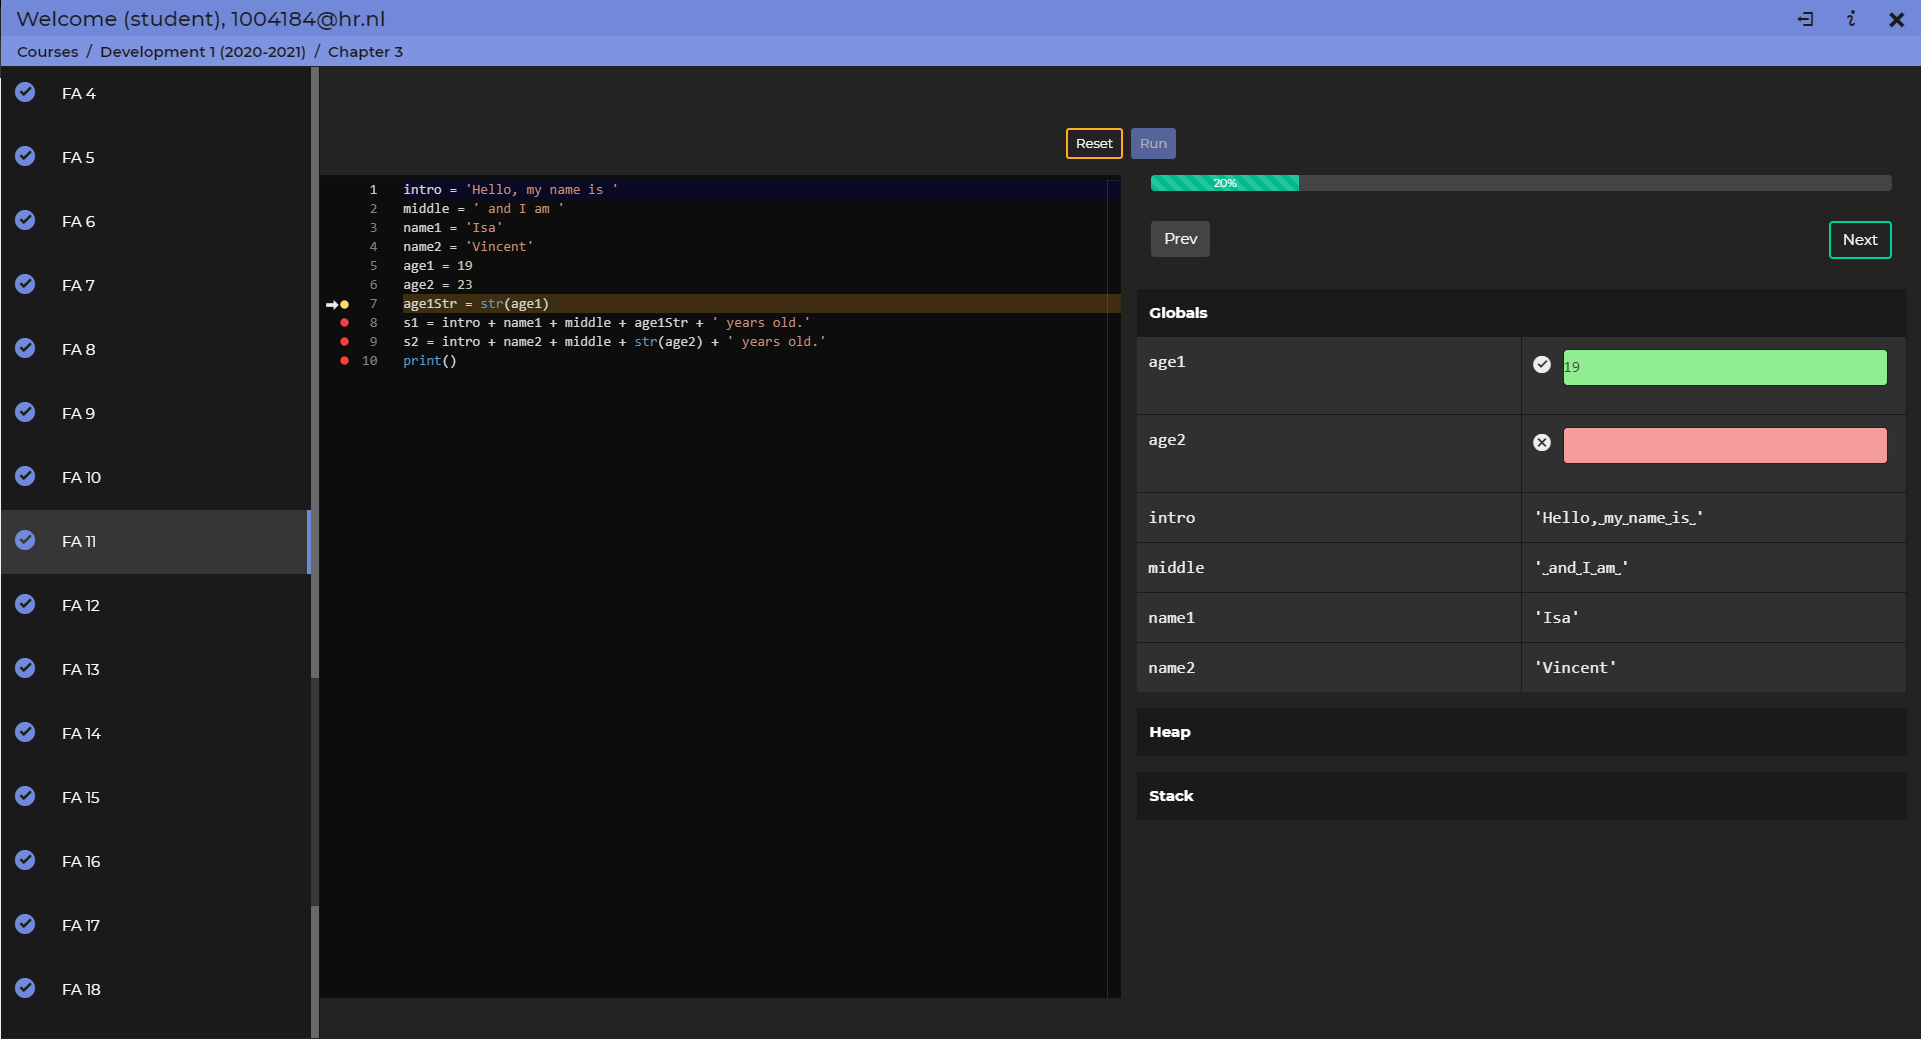Click the name2 value 'Vincent'
The height and width of the screenshot is (1039, 1921).
pos(1576,668)
